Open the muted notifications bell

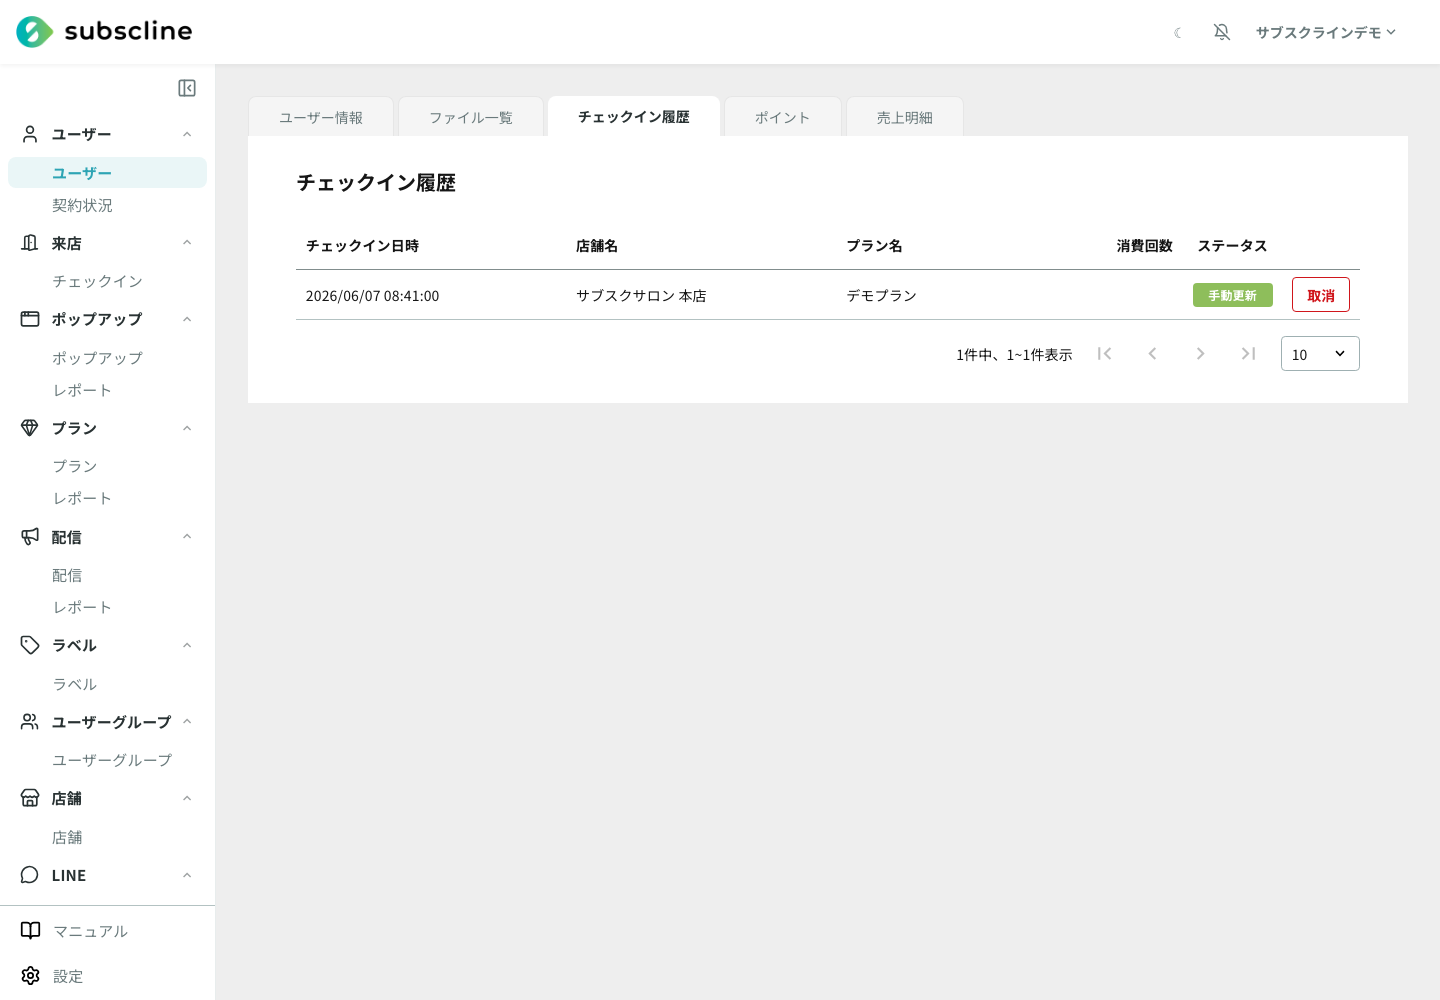[1222, 32]
